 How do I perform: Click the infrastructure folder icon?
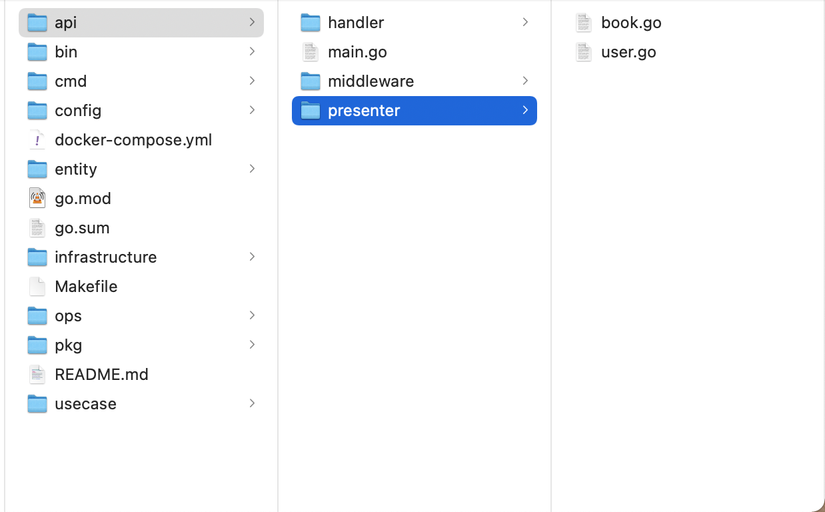(37, 258)
